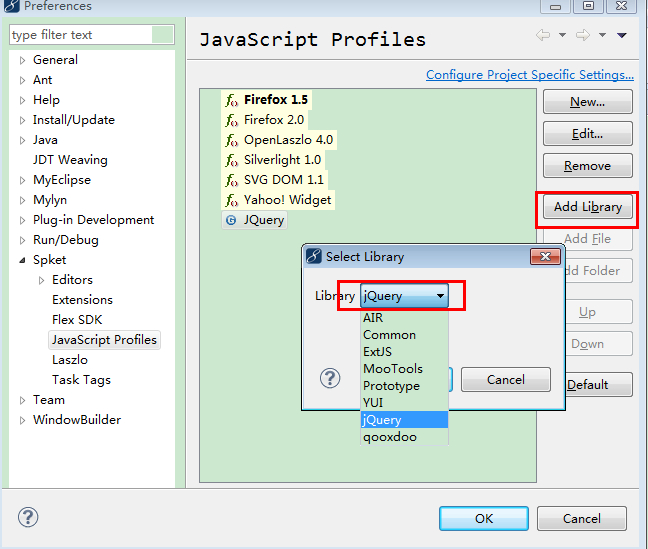Click the Remove button

pyautogui.click(x=588, y=166)
